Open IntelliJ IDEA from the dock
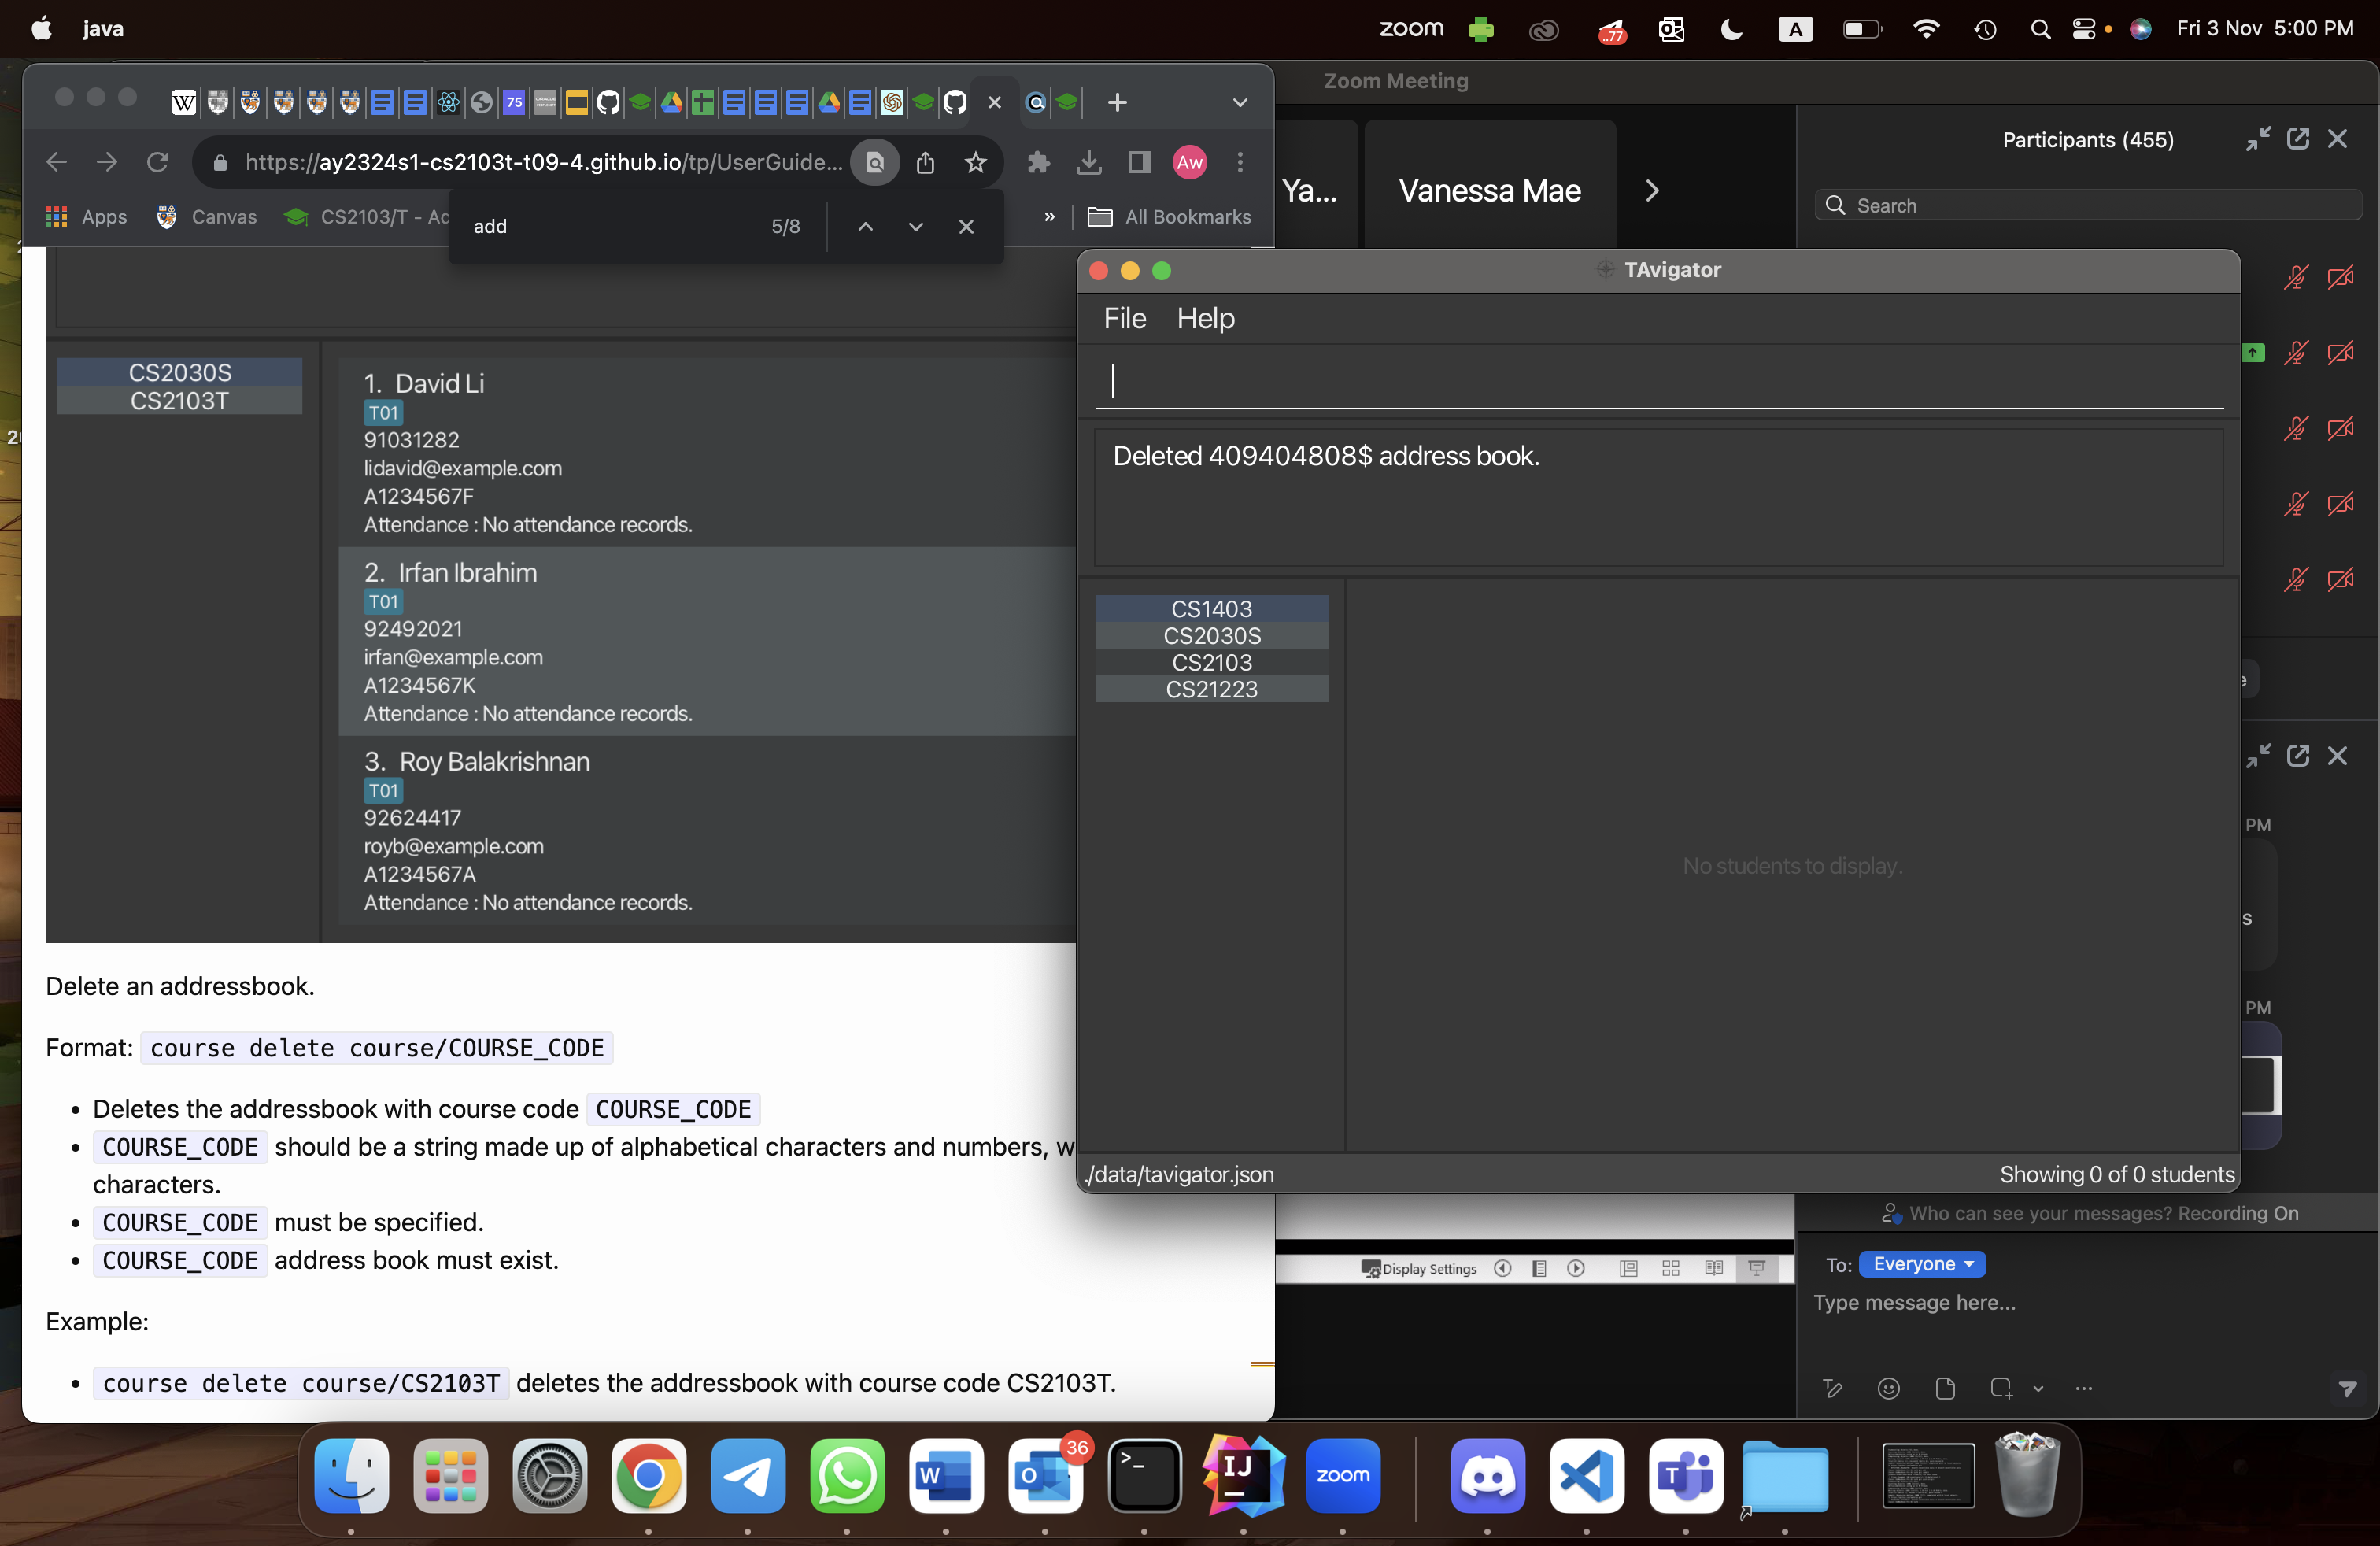This screenshot has height=1546, width=2380. tap(1242, 1476)
